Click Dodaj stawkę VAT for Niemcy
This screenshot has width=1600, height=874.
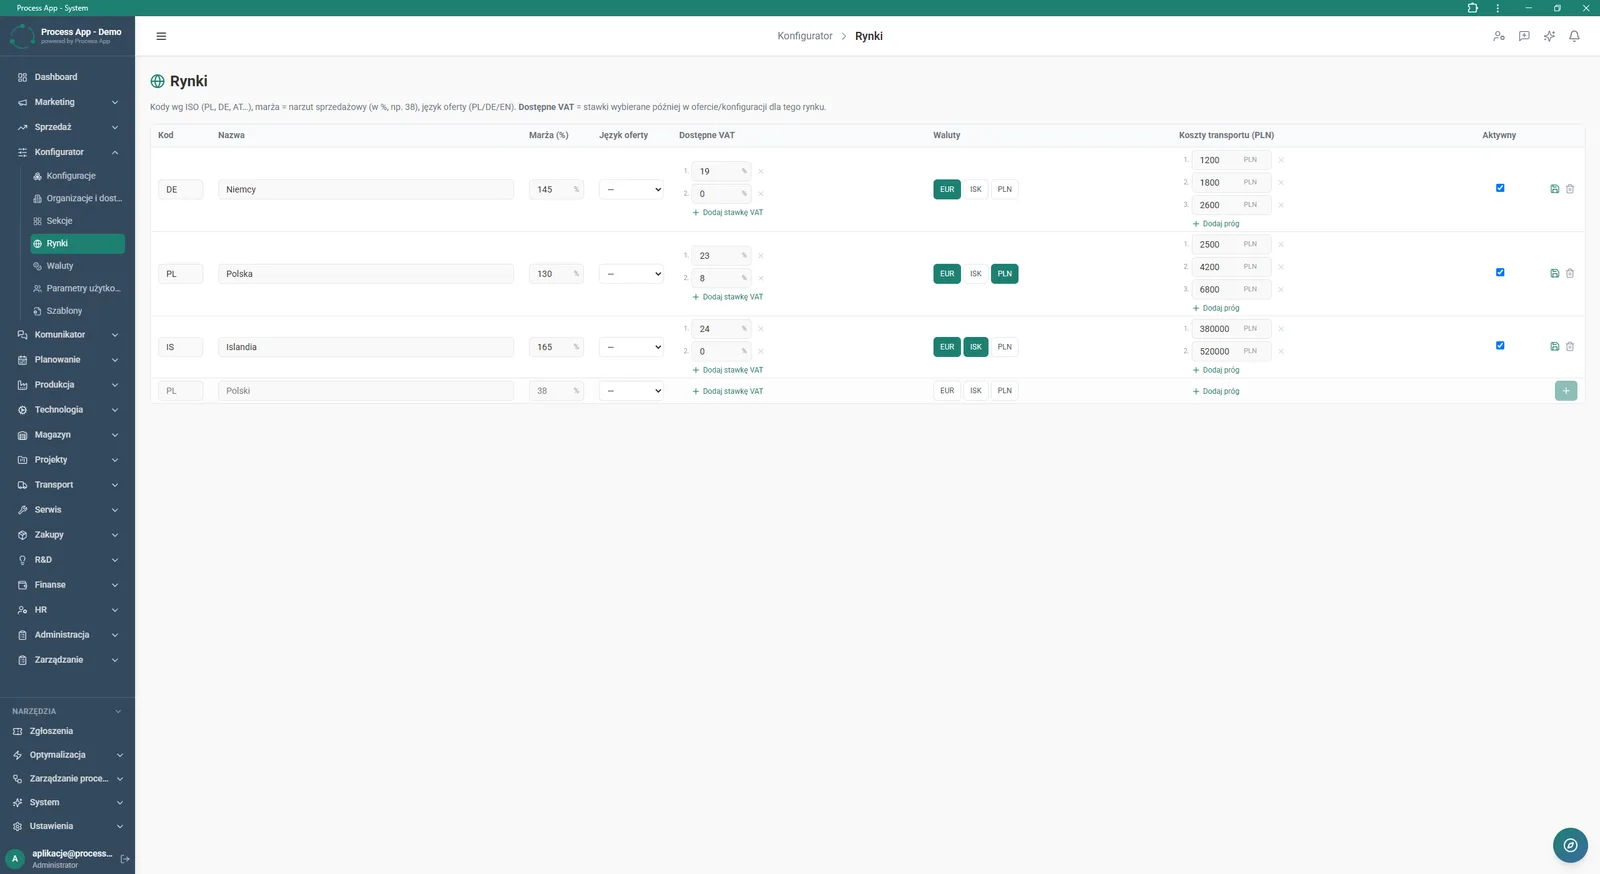click(x=728, y=213)
